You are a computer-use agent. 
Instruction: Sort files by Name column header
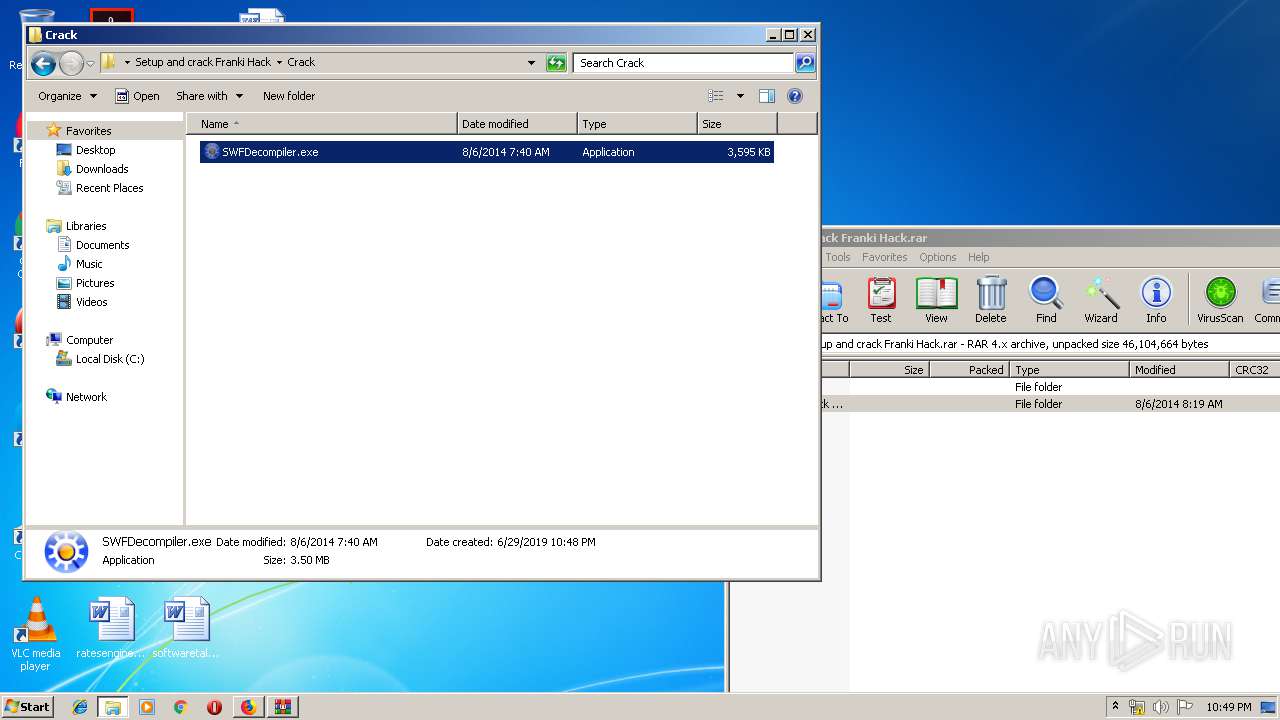coord(322,124)
